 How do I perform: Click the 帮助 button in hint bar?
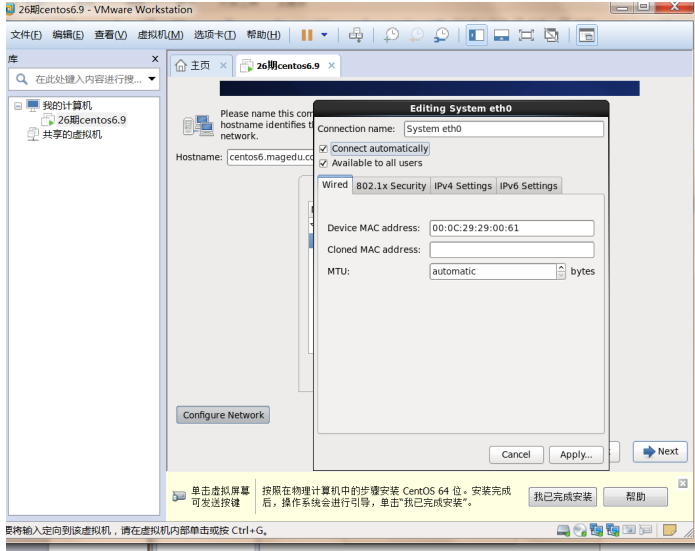pyautogui.click(x=635, y=496)
